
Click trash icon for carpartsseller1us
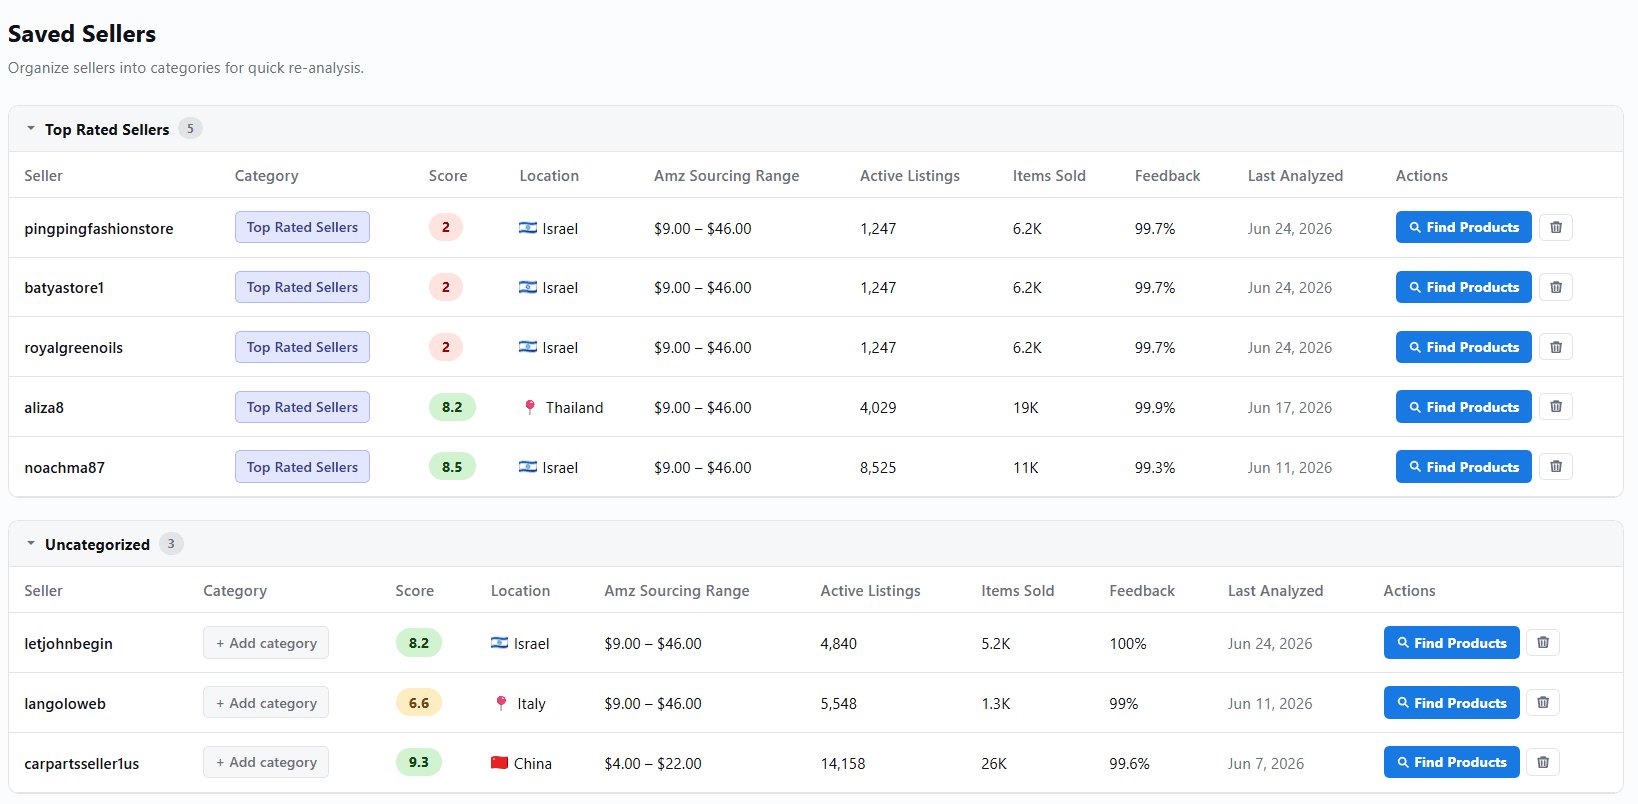click(1543, 762)
